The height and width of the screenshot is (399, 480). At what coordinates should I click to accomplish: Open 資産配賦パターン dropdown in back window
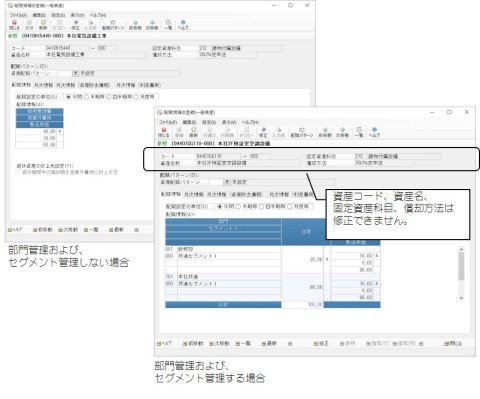tap(76, 73)
